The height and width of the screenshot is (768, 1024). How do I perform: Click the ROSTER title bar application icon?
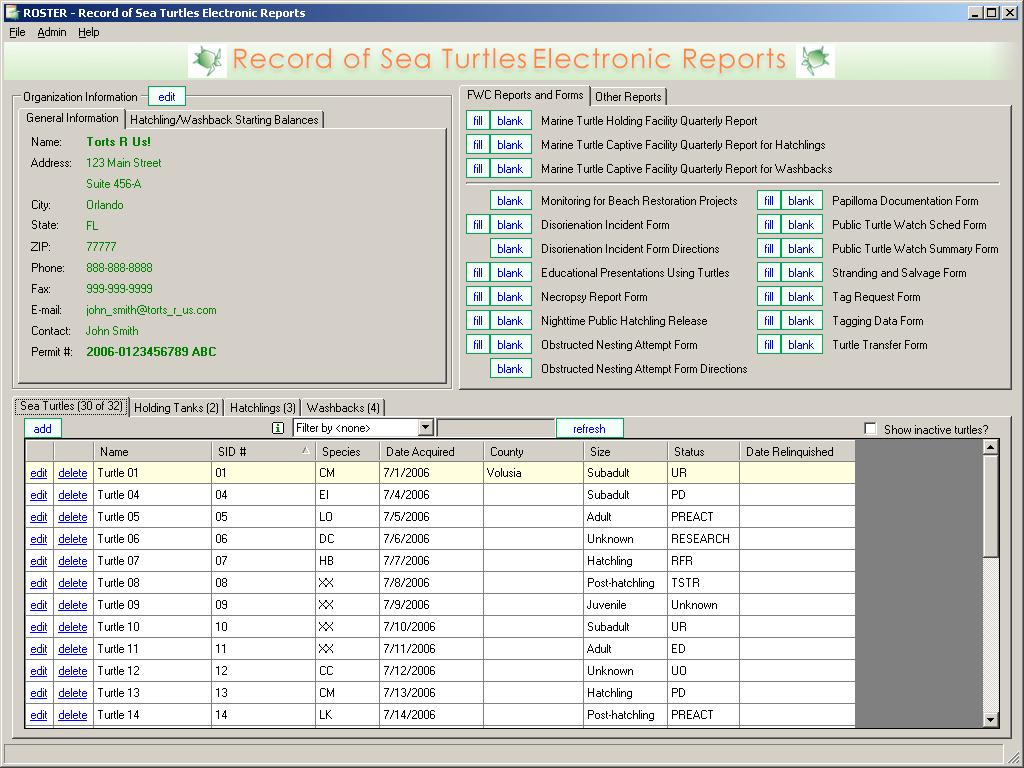click(11, 13)
